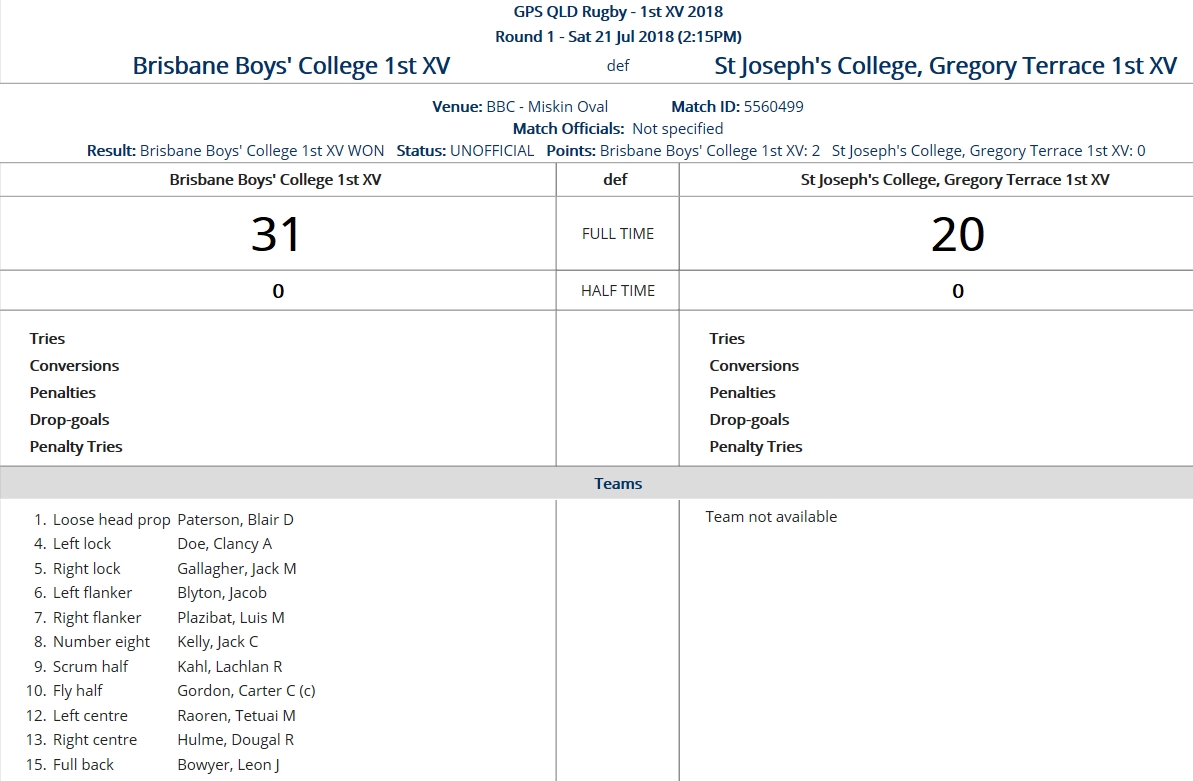Select the Match ID number 5560499
The image size is (1193, 781).
773,107
